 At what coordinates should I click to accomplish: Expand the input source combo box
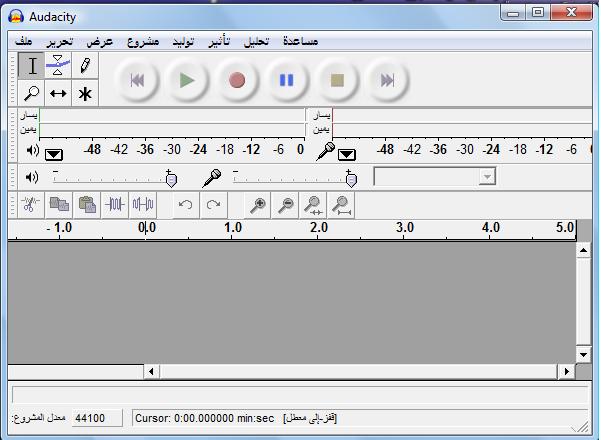click(487, 177)
